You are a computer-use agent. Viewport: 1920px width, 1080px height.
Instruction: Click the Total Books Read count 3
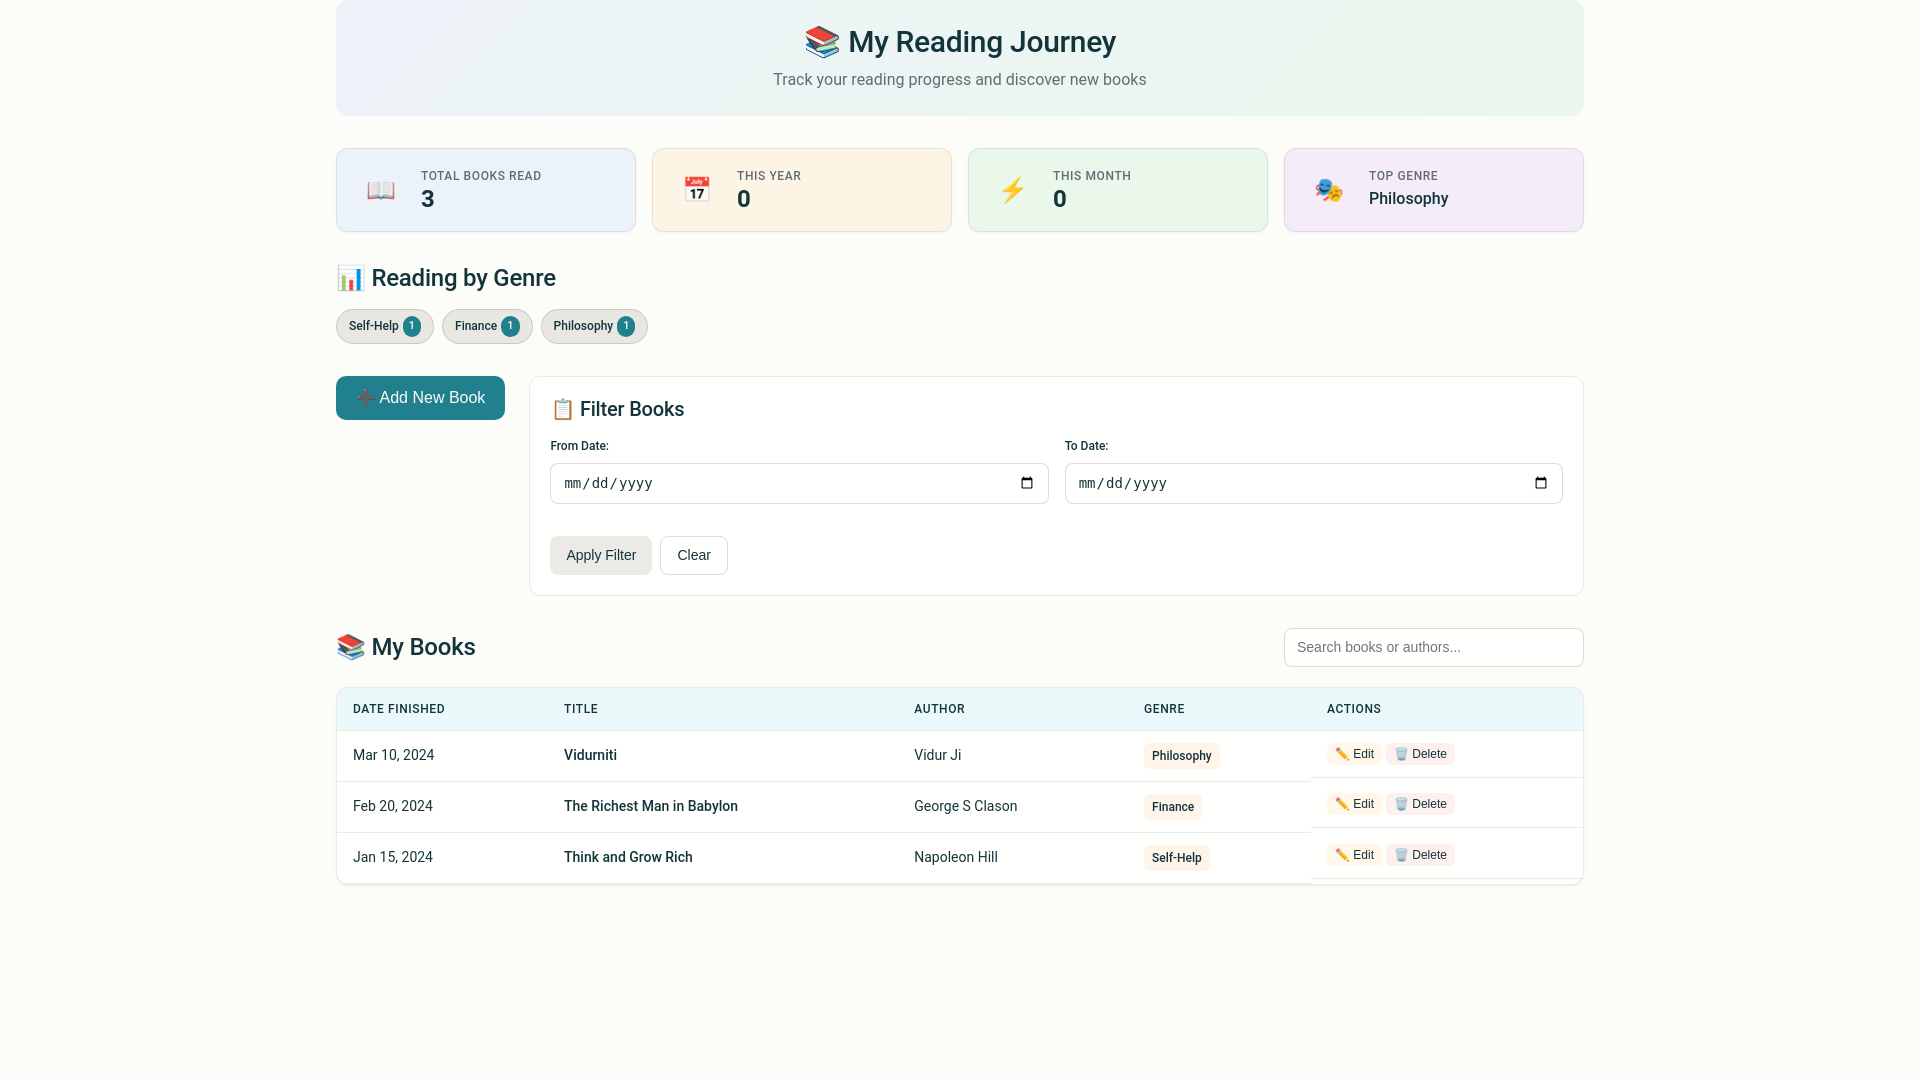tap(428, 199)
